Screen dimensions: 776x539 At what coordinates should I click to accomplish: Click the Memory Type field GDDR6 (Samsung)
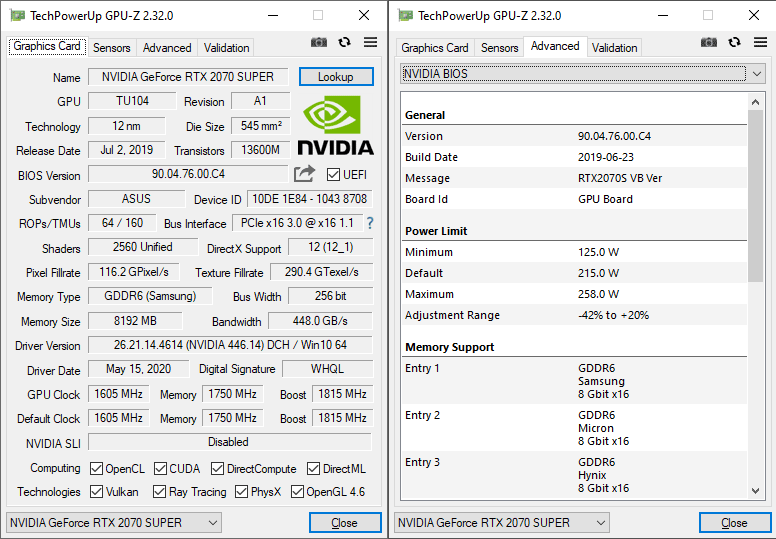150,296
